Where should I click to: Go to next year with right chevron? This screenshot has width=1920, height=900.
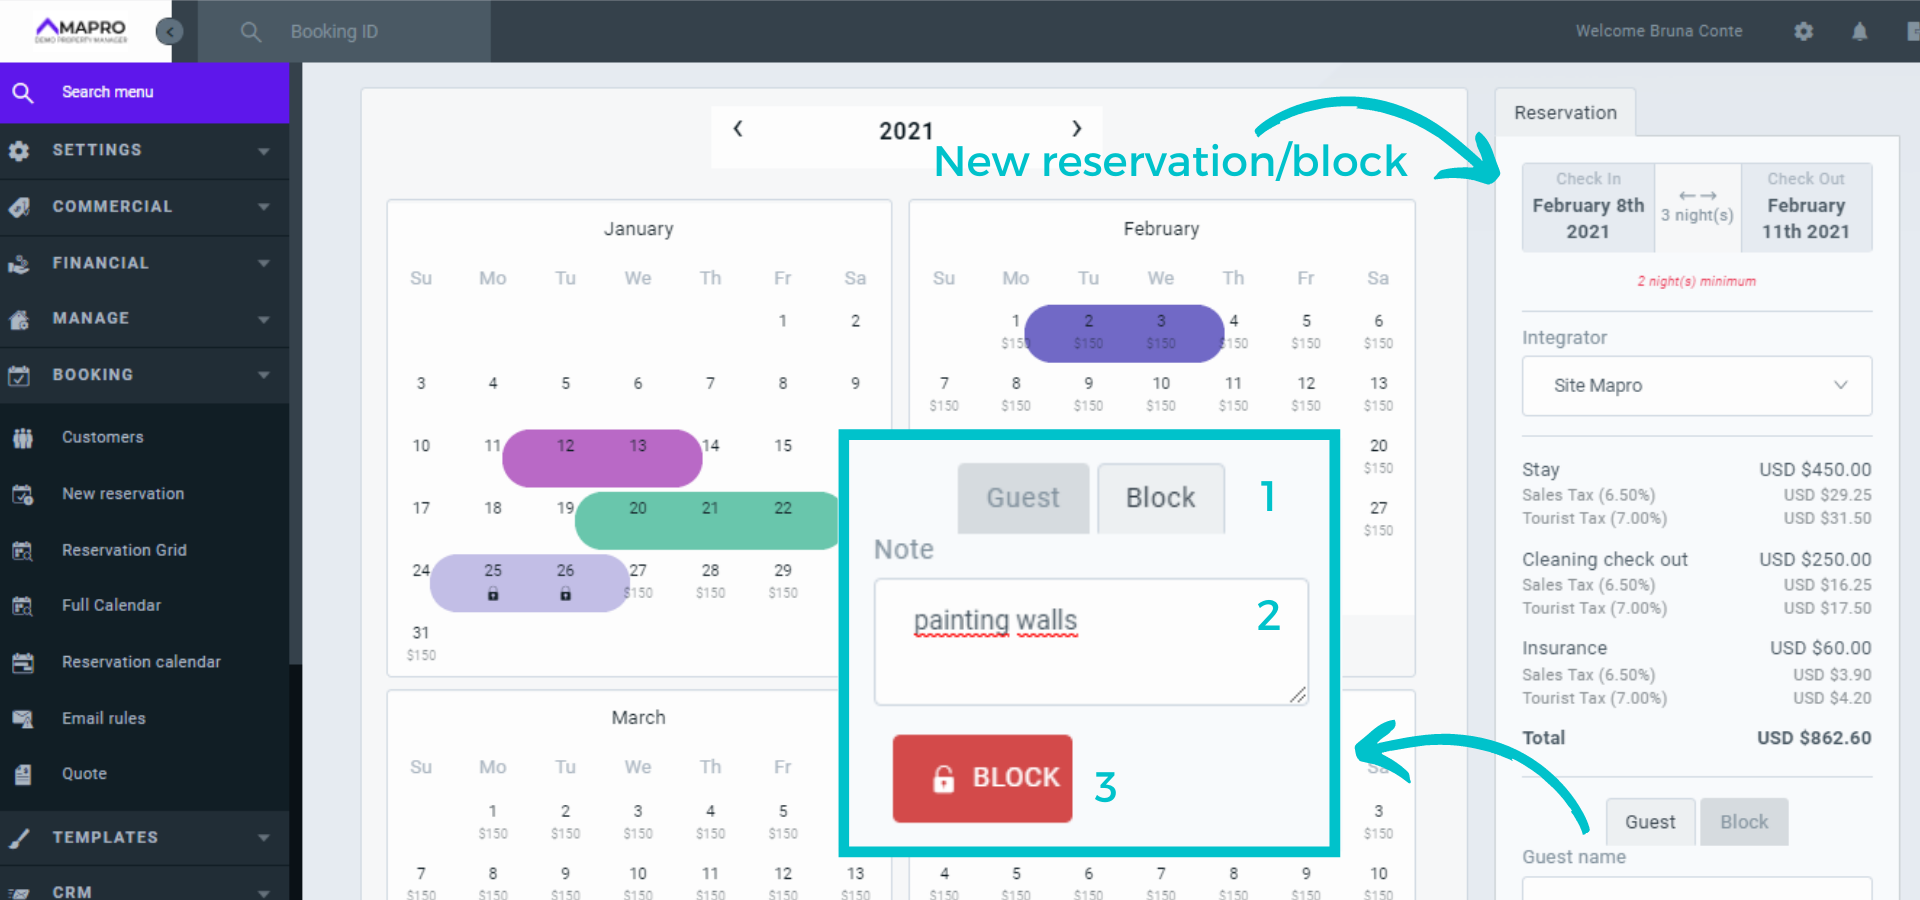point(1076,128)
